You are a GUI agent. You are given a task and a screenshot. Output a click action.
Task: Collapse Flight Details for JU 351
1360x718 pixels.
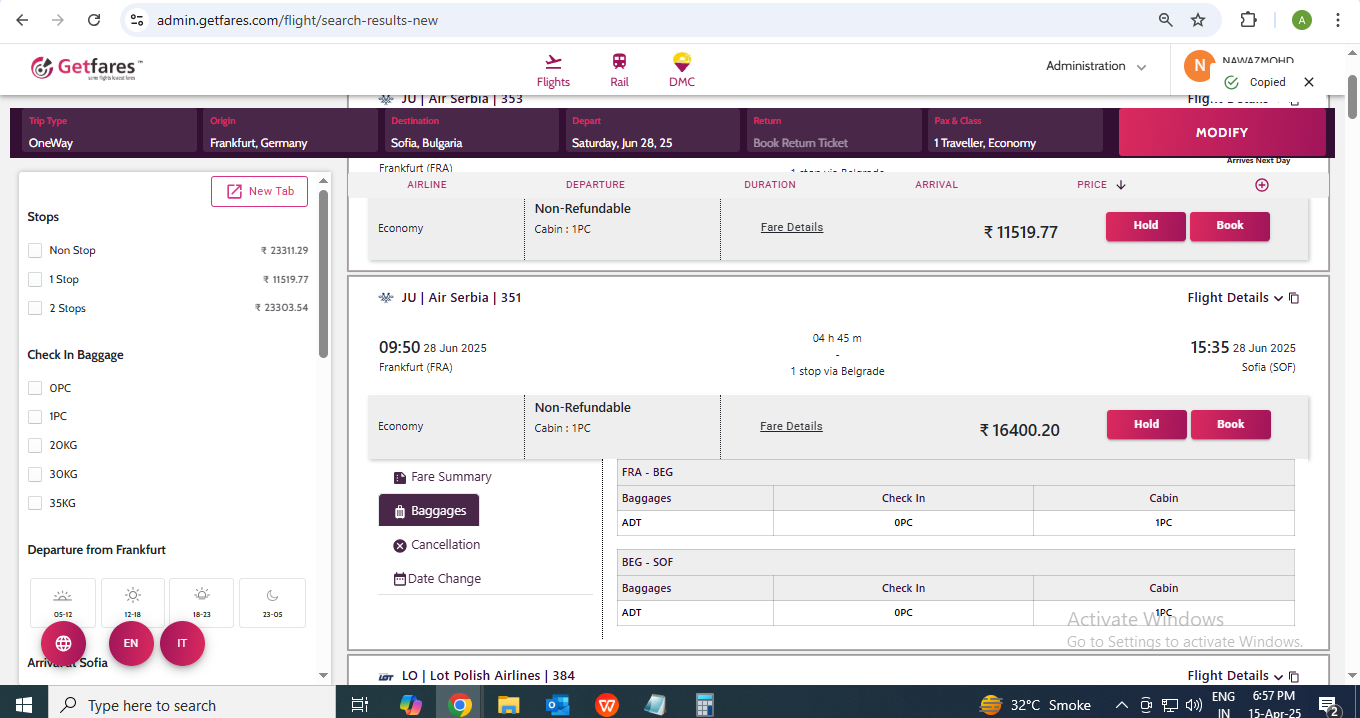click(1234, 298)
